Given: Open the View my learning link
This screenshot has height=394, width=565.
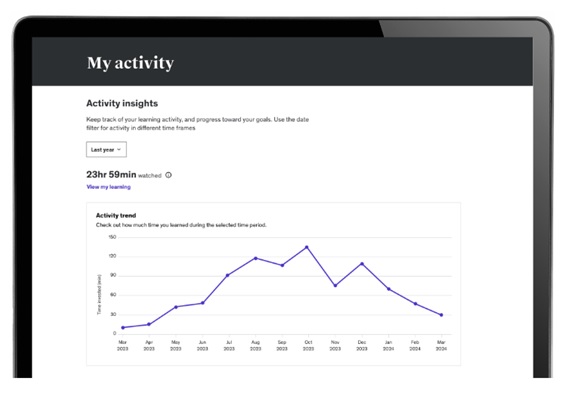Looking at the screenshot, I should [x=108, y=187].
